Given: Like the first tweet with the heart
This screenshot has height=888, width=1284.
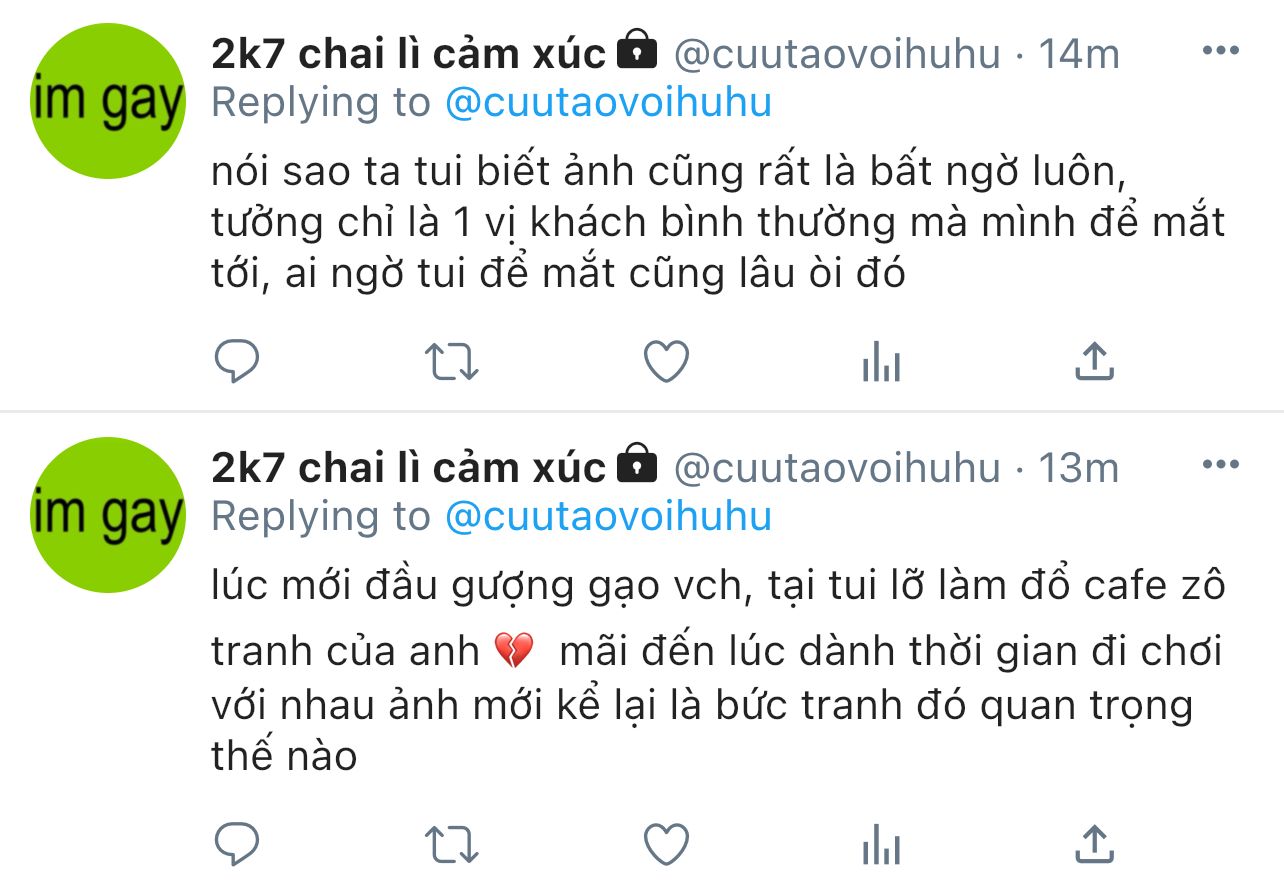Looking at the screenshot, I should (x=666, y=362).
